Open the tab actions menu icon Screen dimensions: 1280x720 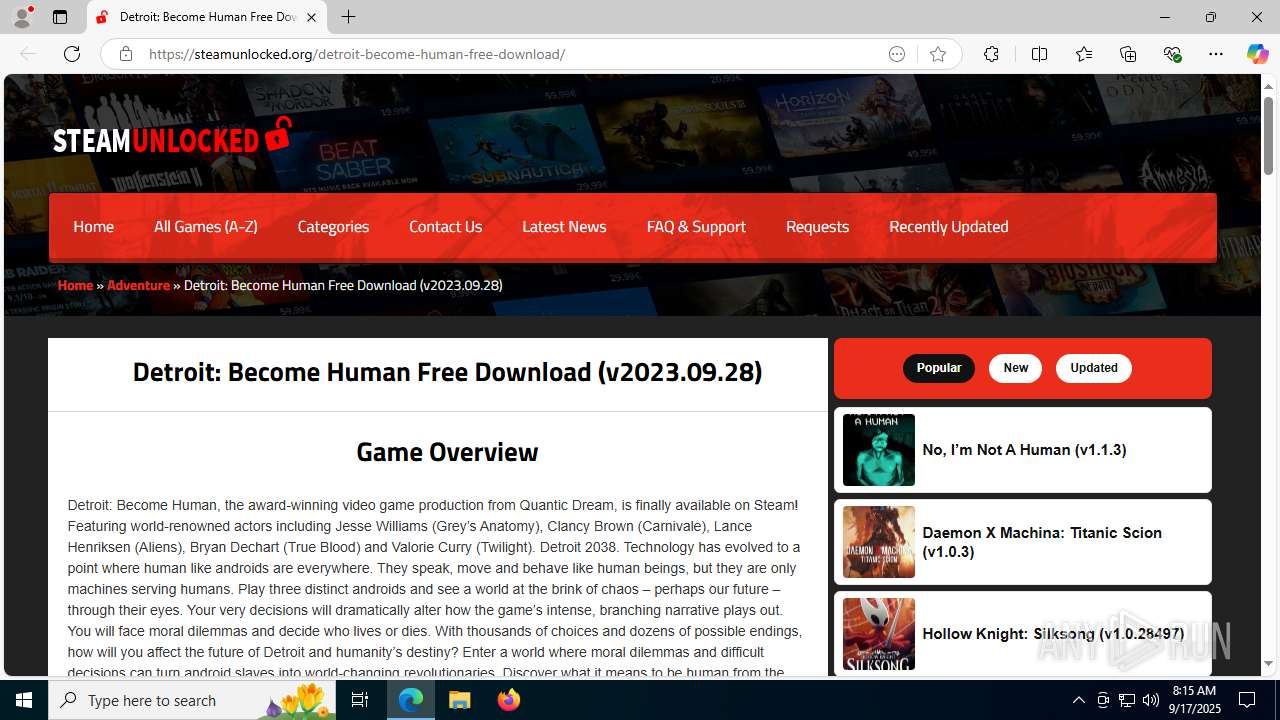tap(60, 17)
